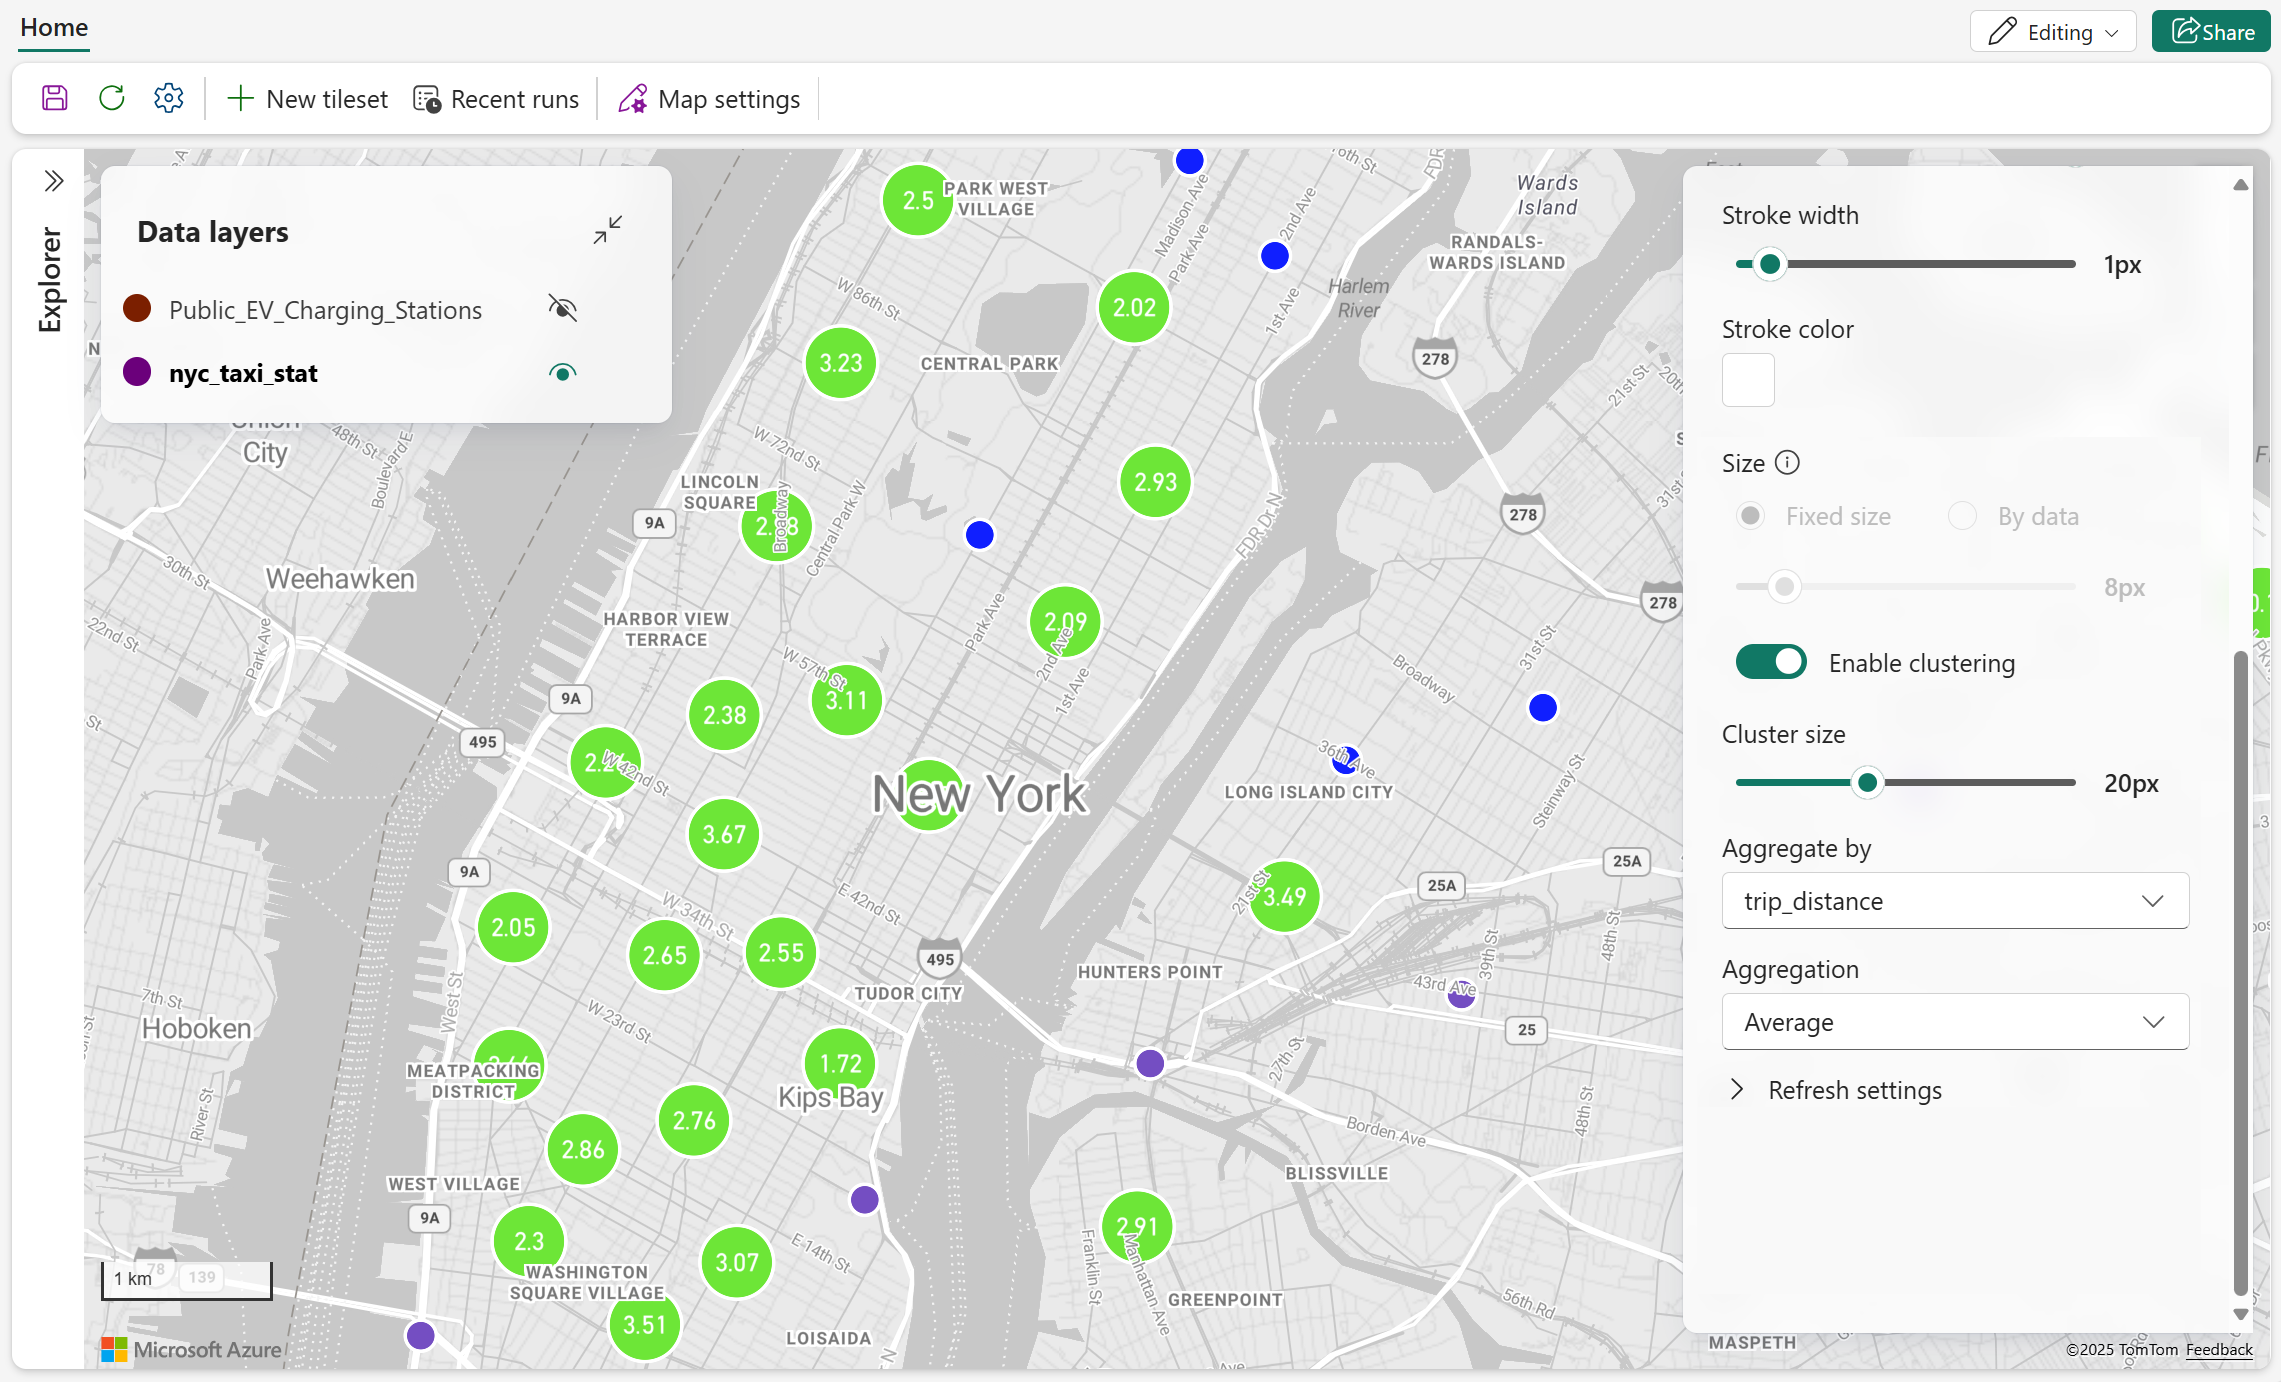Click New tileset button

tap(308, 99)
